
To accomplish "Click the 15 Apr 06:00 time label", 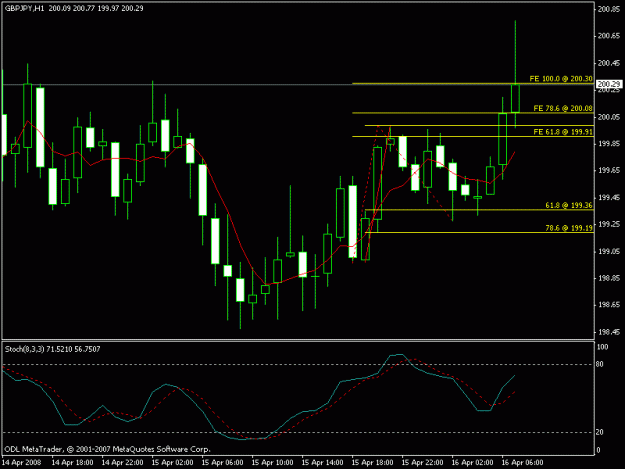I will coord(222,463).
